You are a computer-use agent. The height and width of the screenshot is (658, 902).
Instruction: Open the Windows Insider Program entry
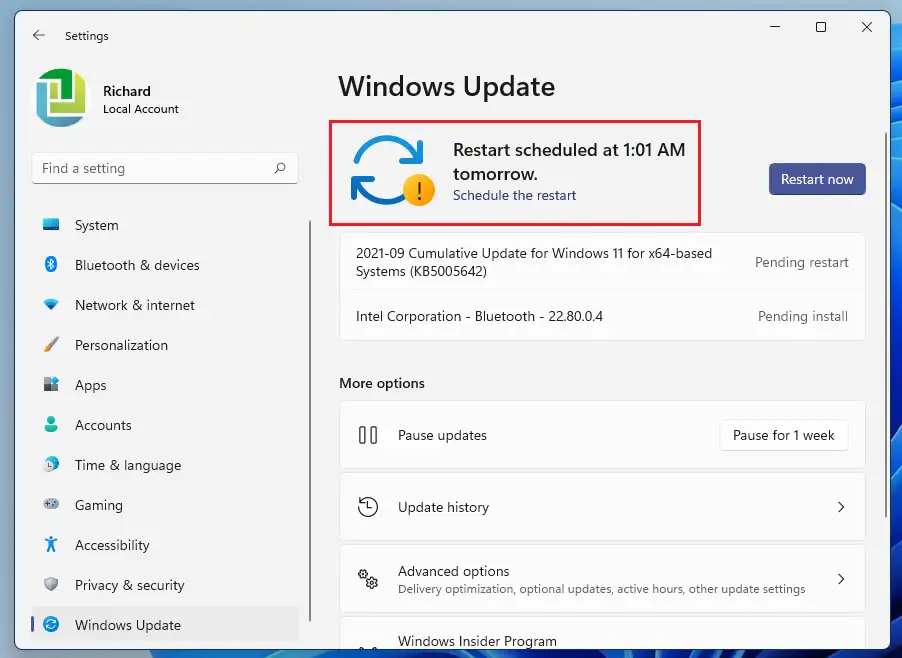click(602, 634)
